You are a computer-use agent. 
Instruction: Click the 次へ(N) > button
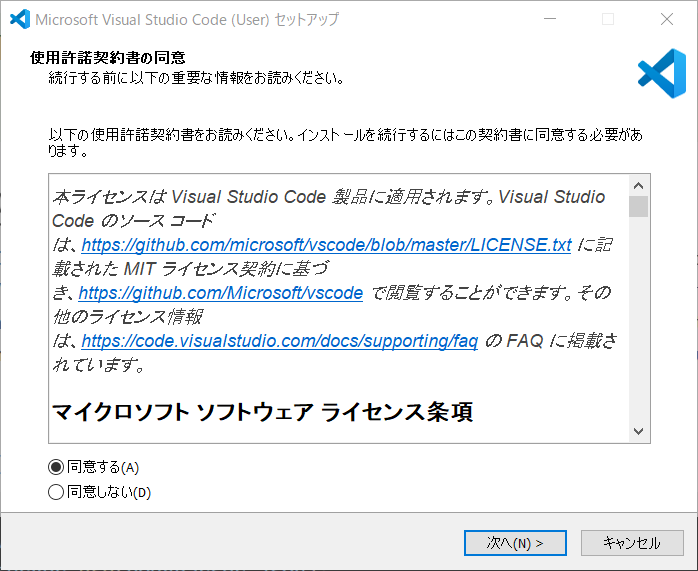coord(515,543)
